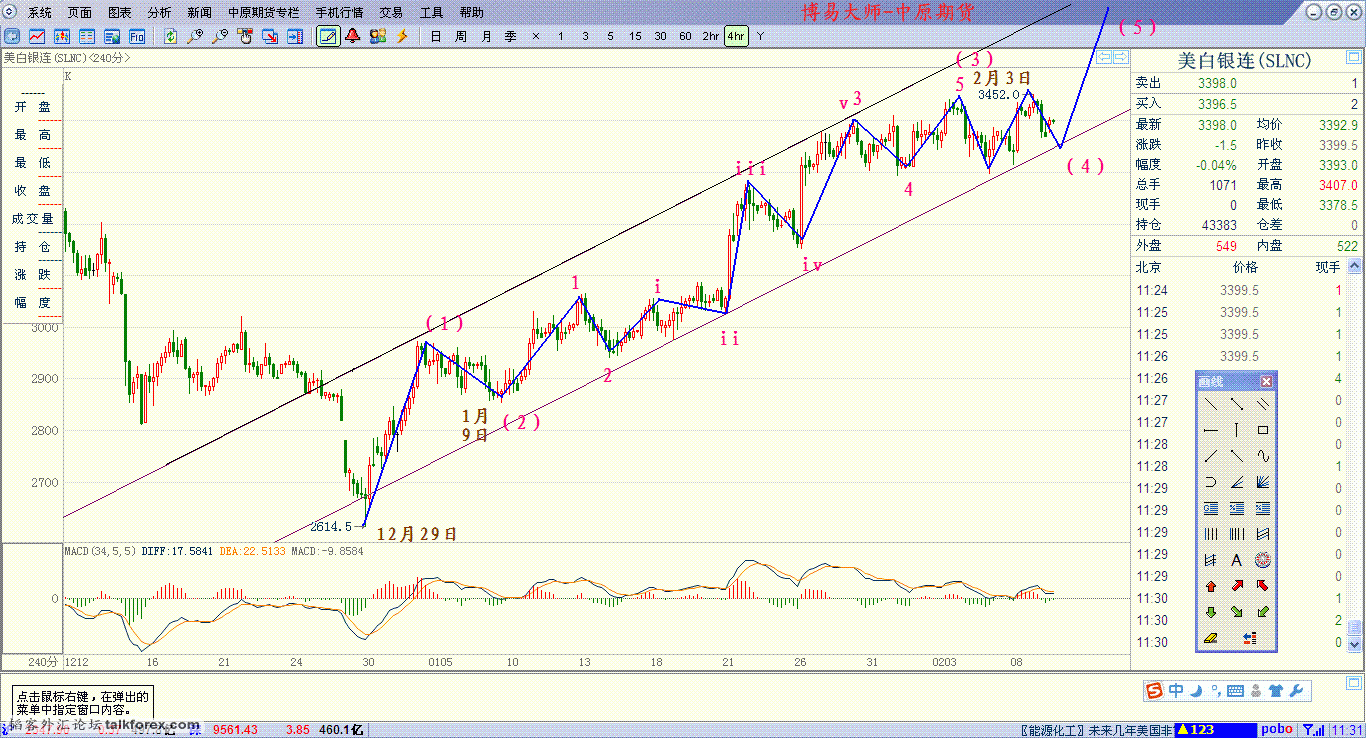1366x738 pixels.
Task: Open the 图表 menu
Action: (x=119, y=13)
